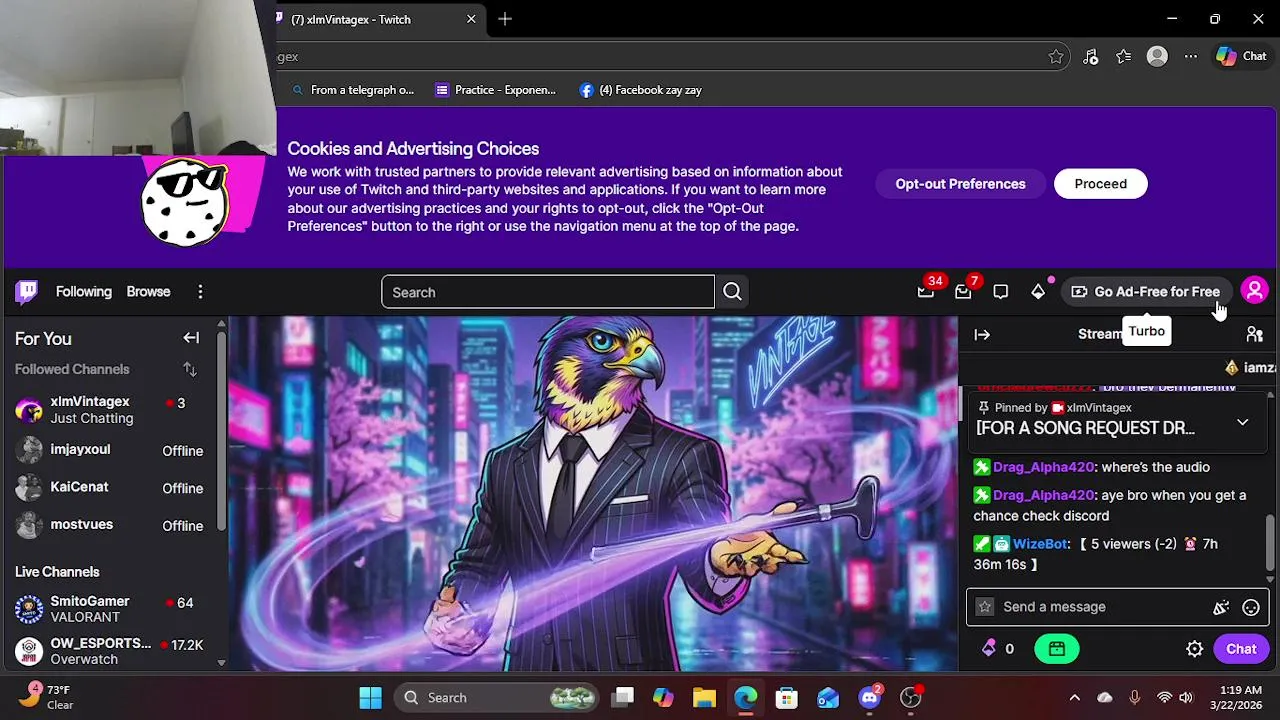
Task: Open the Windows Start button
Action: point(370,697)
